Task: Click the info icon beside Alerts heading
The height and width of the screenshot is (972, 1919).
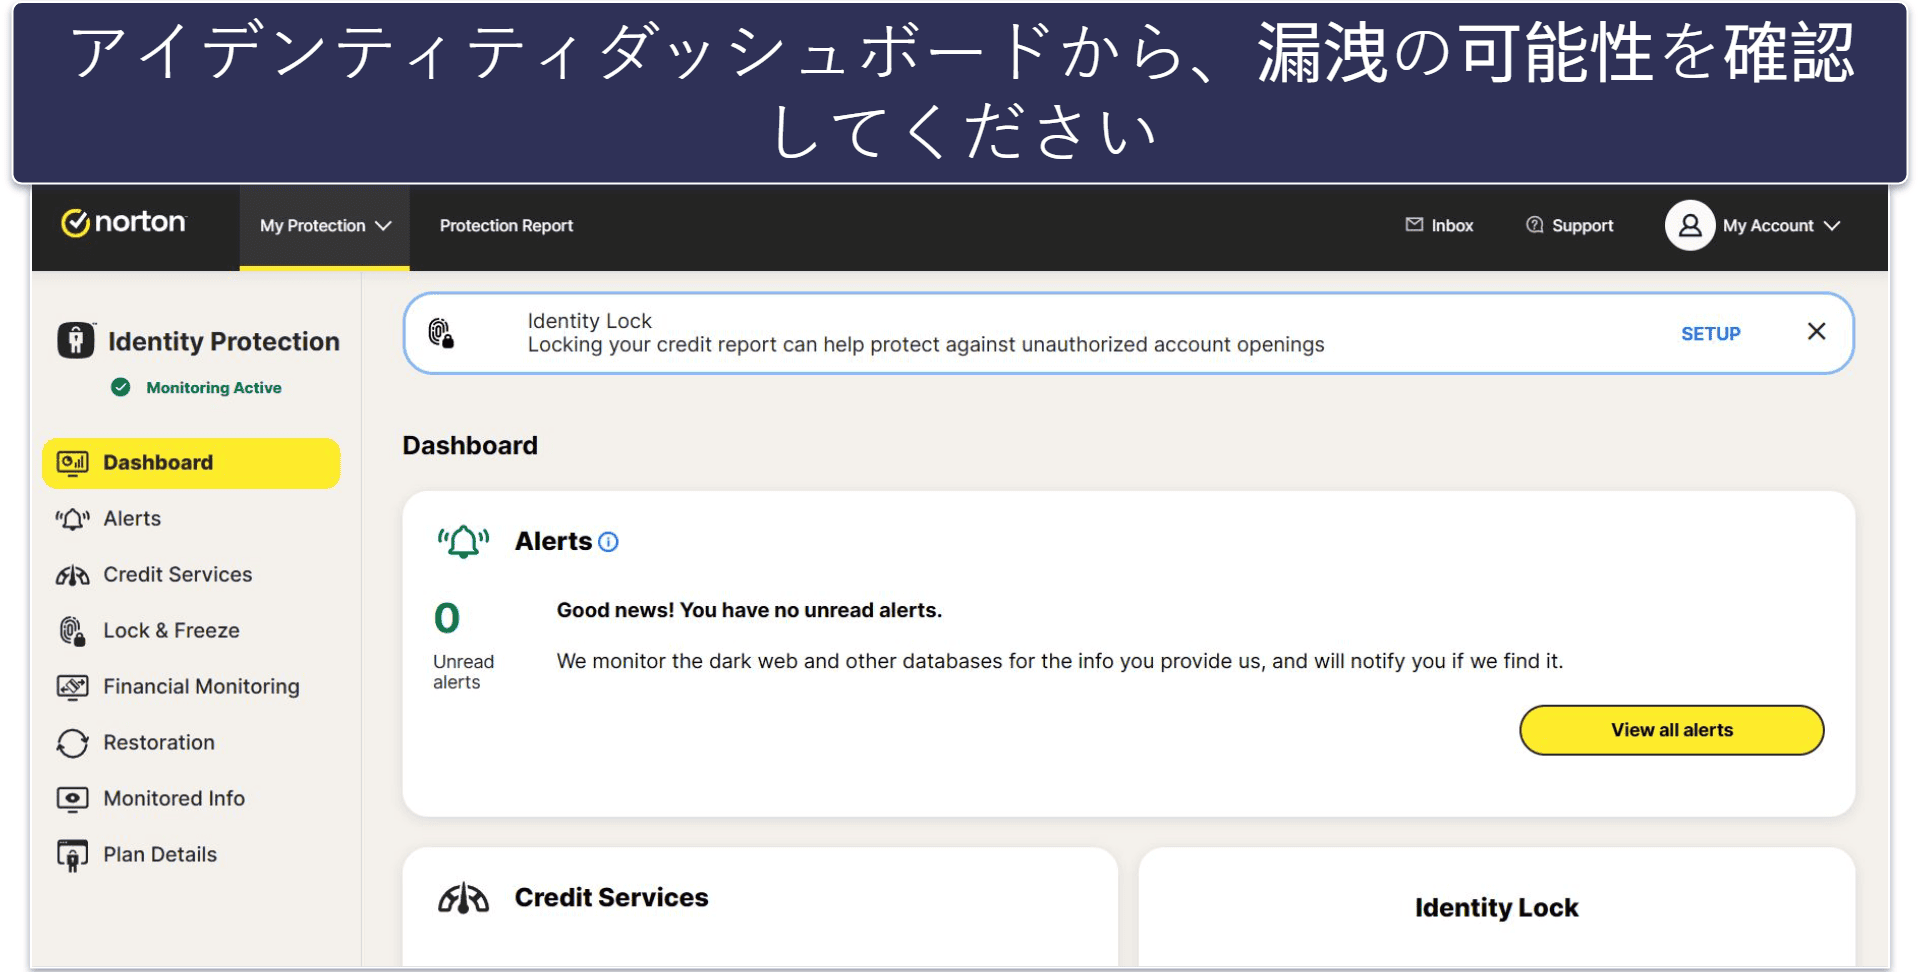Action: click(x=608, y=542)
